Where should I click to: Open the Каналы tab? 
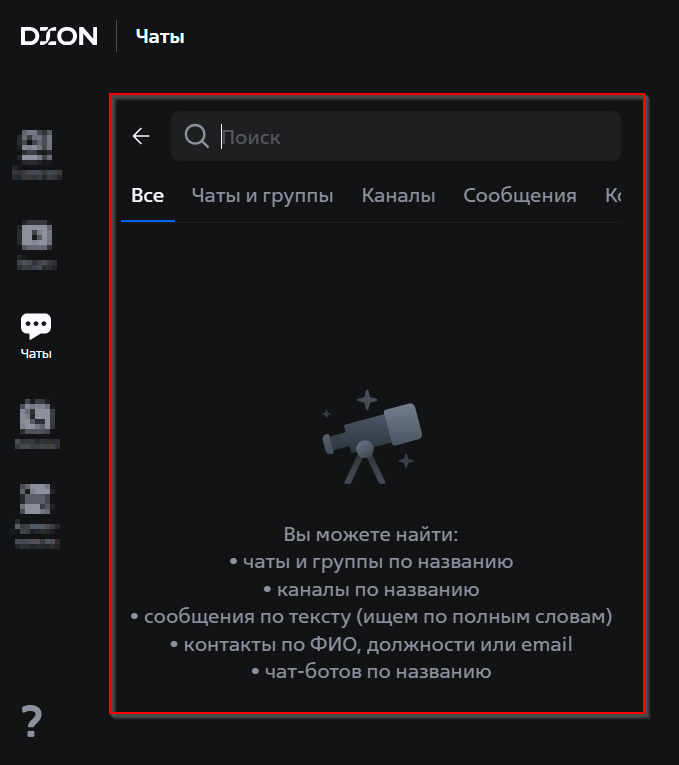(x=398, y=196)
